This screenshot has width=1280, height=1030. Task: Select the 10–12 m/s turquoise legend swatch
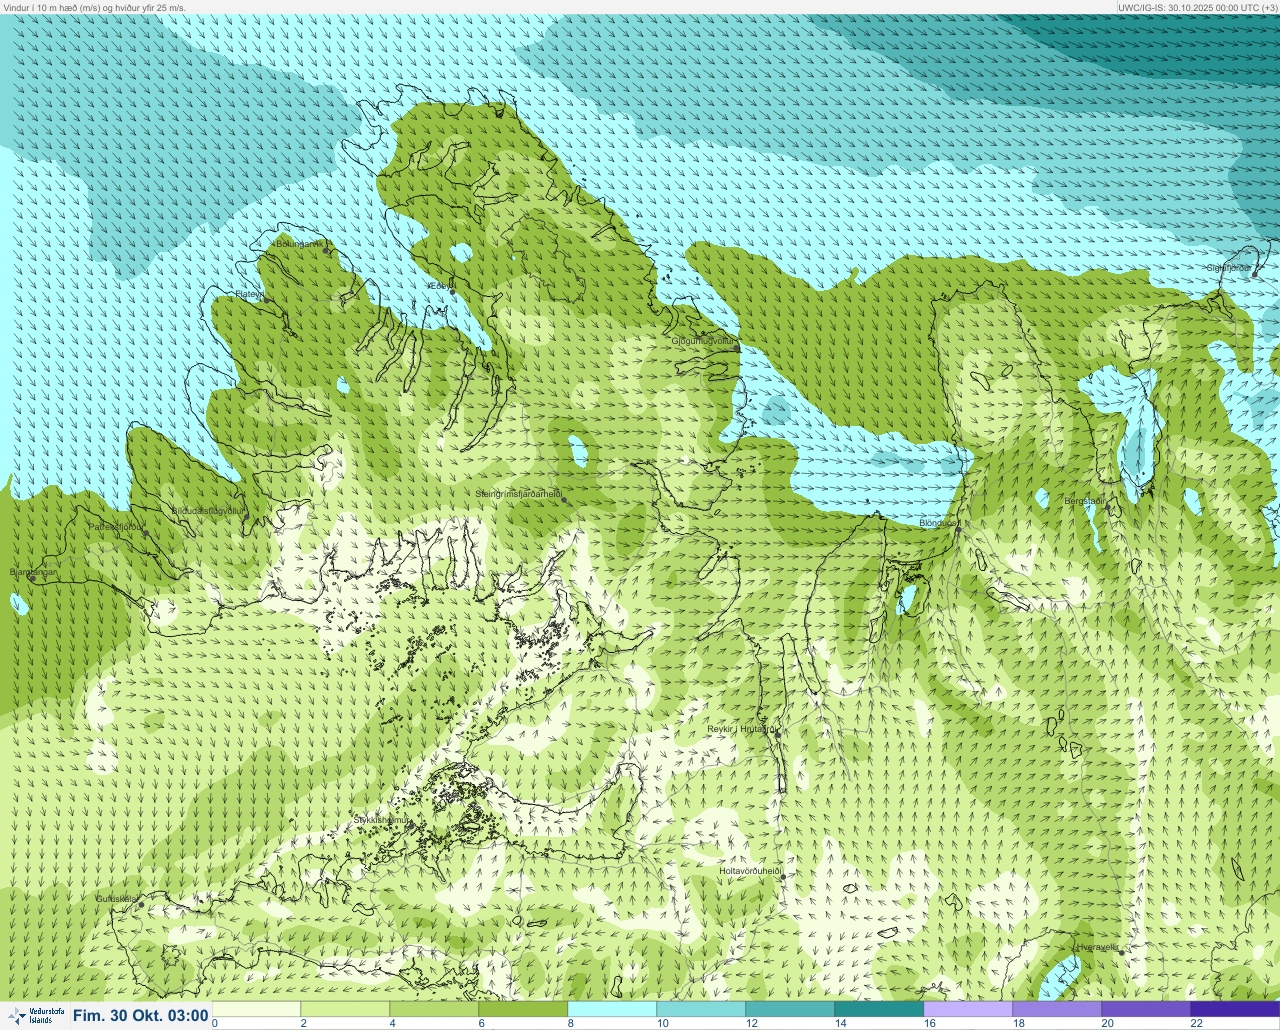(701, 1009)
